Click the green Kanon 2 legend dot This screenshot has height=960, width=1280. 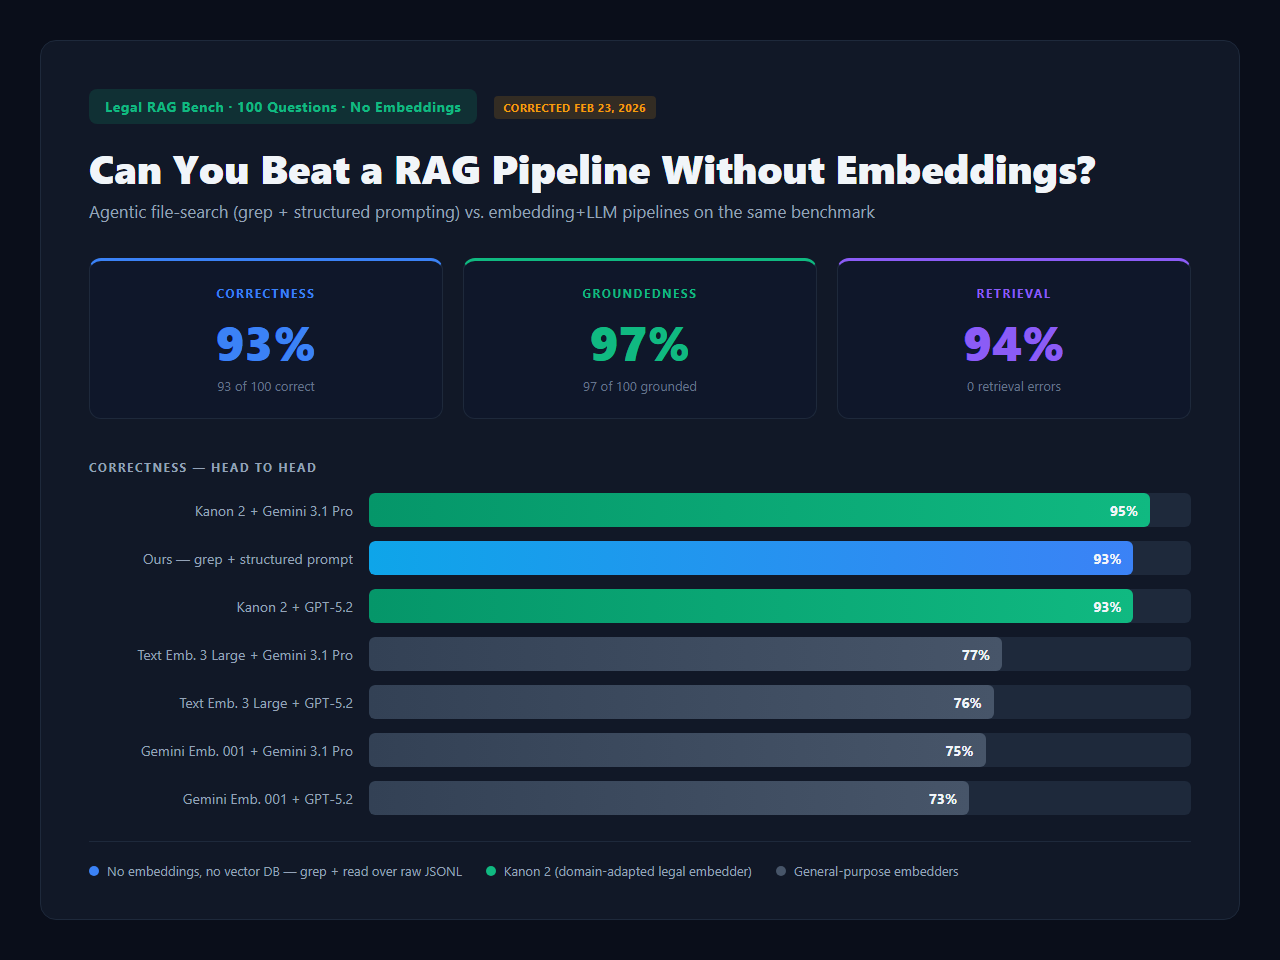[491, 871]
